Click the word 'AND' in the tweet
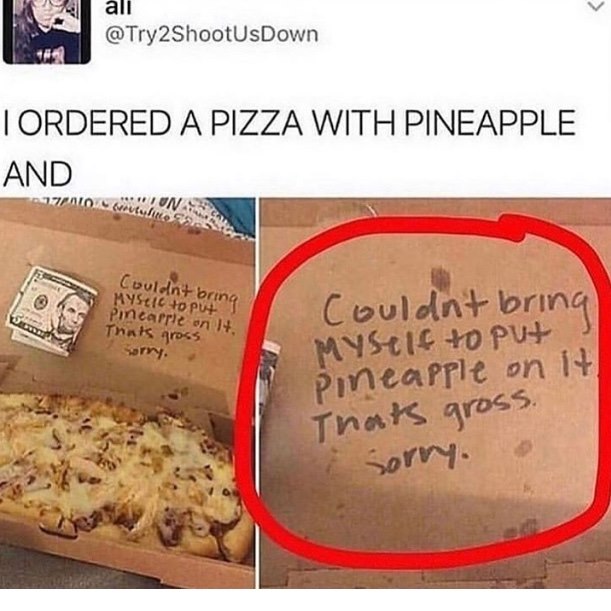 click(x=37, y=174)
